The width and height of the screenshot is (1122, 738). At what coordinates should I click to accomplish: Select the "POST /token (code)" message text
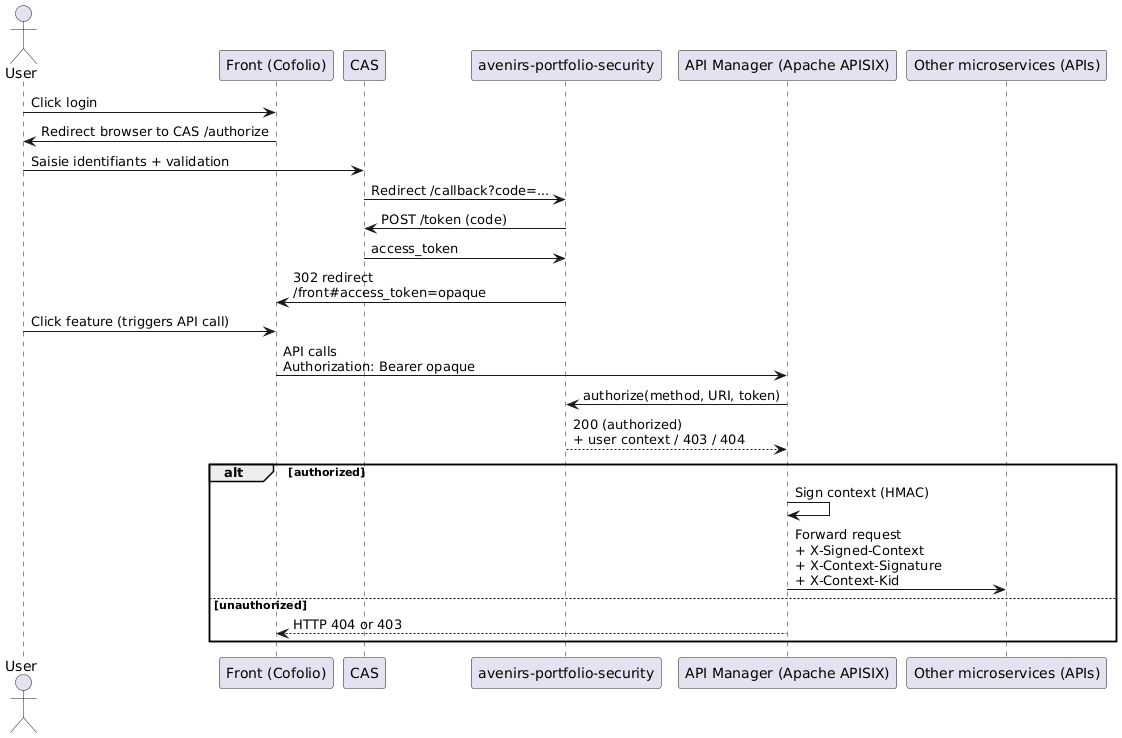[x=443, y=219]
